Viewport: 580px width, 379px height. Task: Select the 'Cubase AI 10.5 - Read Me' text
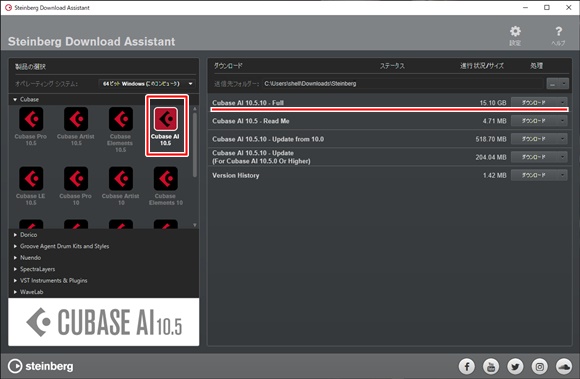[x=251, y=121]
